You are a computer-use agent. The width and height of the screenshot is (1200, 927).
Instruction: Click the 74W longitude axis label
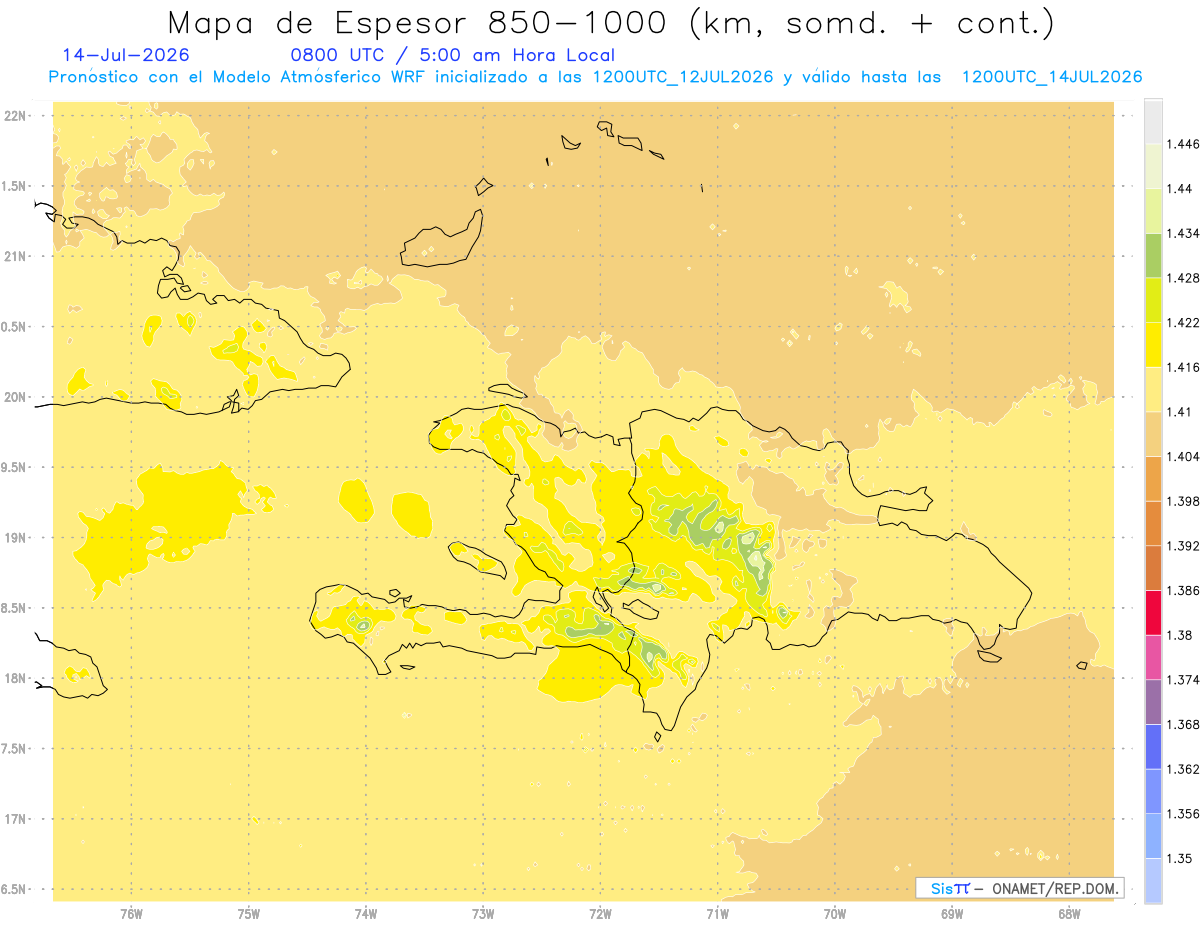366,914
